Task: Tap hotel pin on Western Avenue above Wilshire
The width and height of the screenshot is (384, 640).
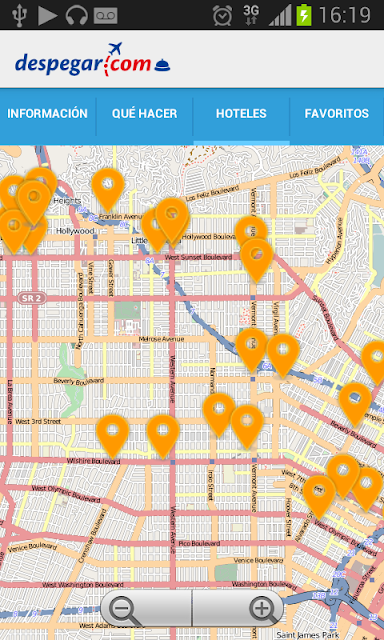Action: pos(163,436)
